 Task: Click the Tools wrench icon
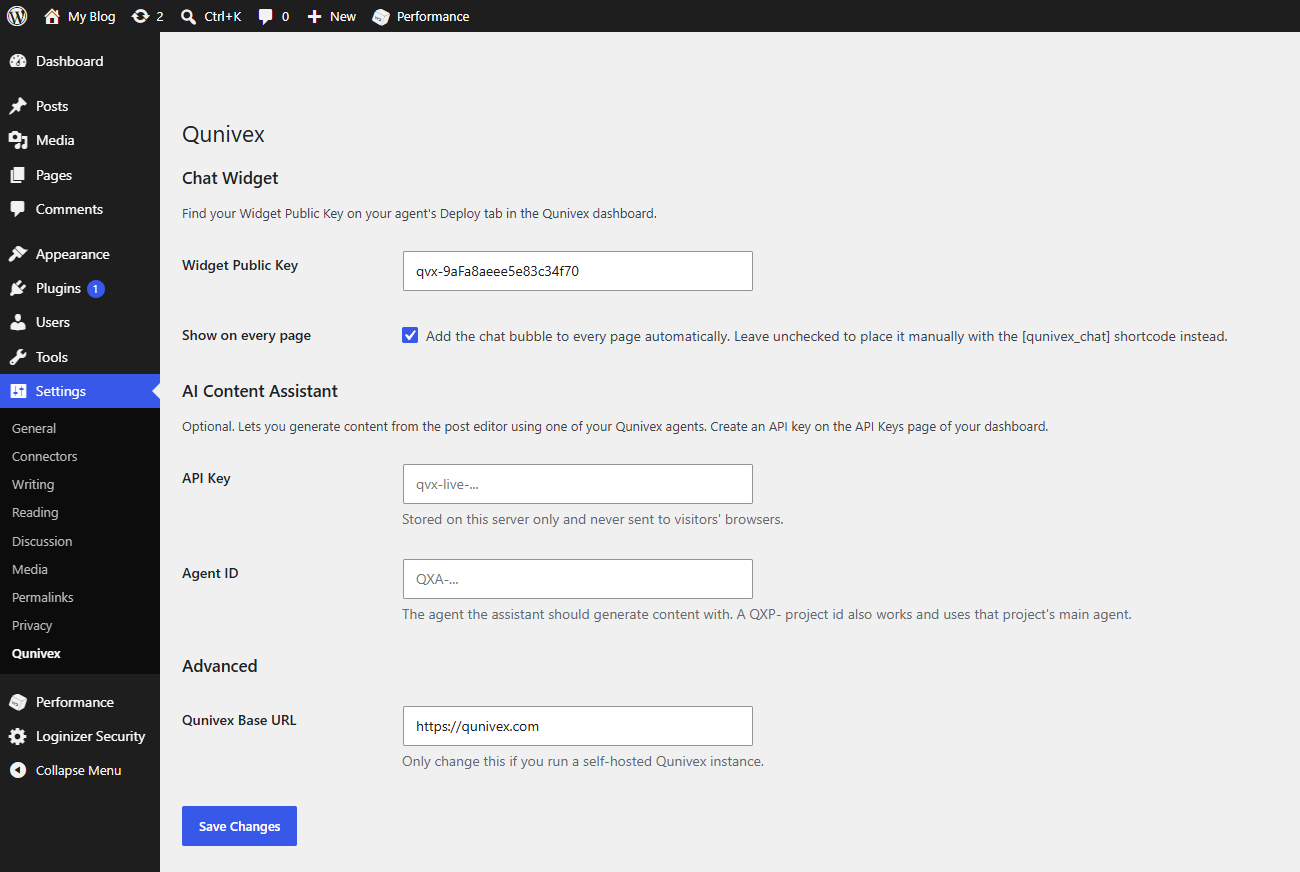[x=18, y=357]
